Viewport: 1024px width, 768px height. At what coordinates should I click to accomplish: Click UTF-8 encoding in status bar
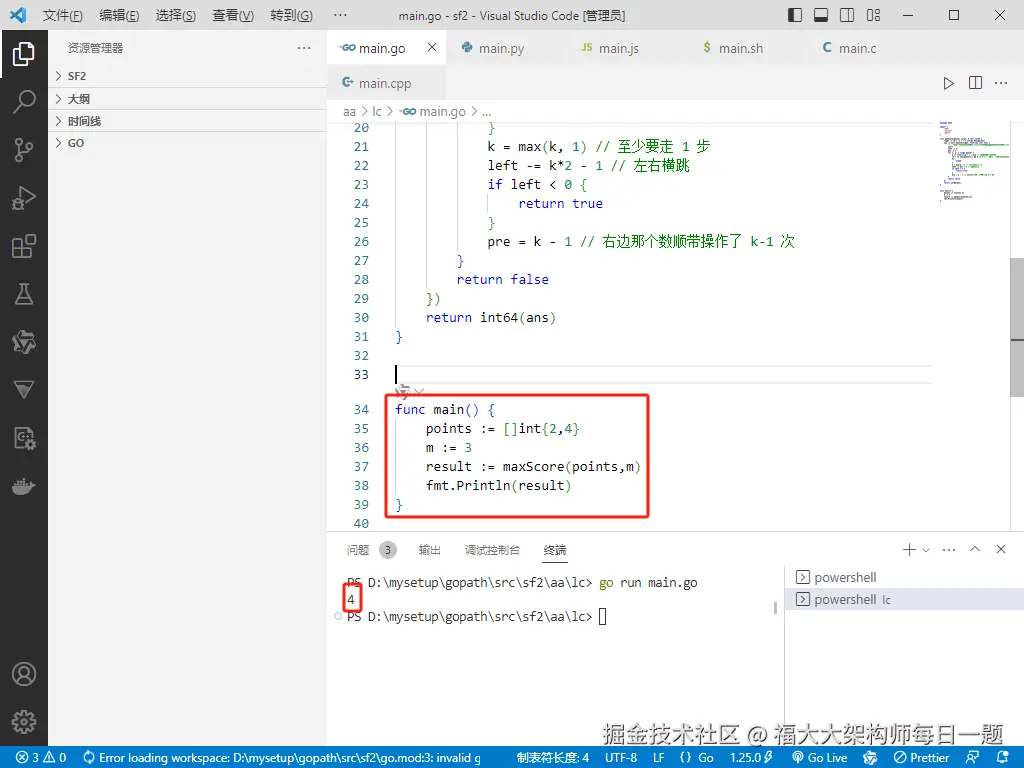[620, 758]
